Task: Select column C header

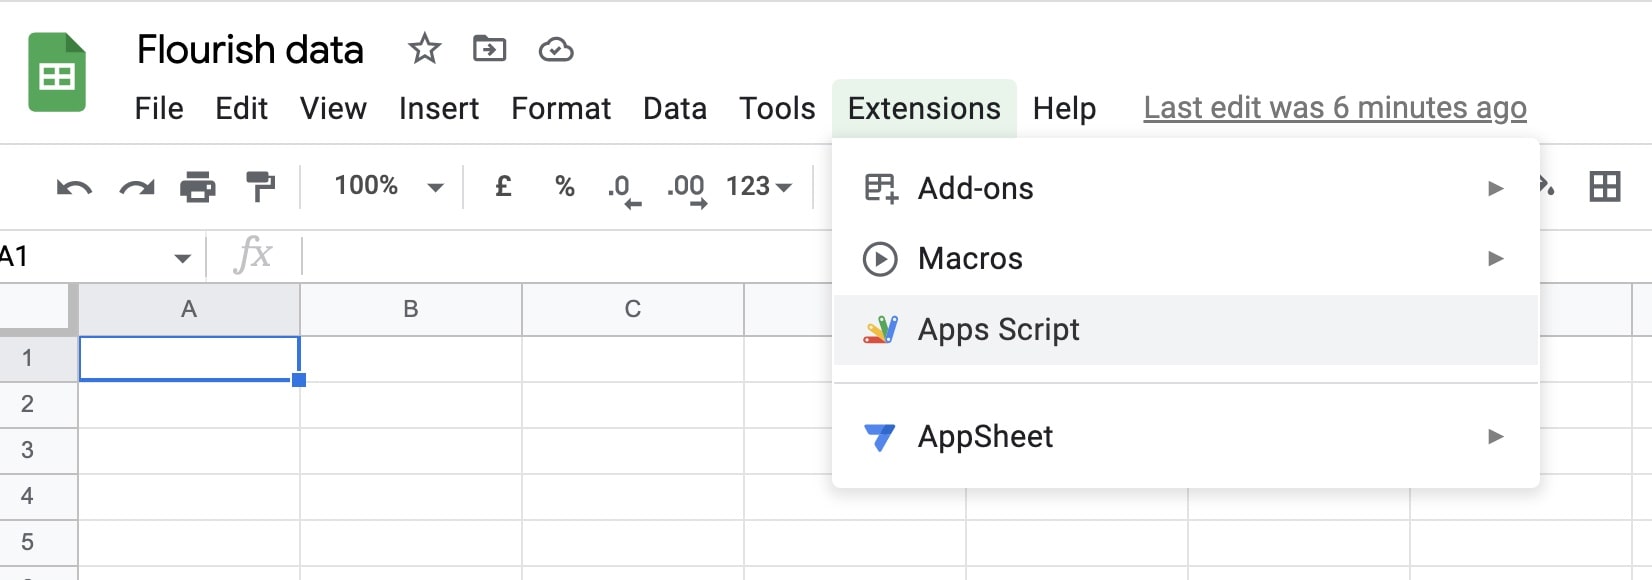Action: [x=633, y=309]
